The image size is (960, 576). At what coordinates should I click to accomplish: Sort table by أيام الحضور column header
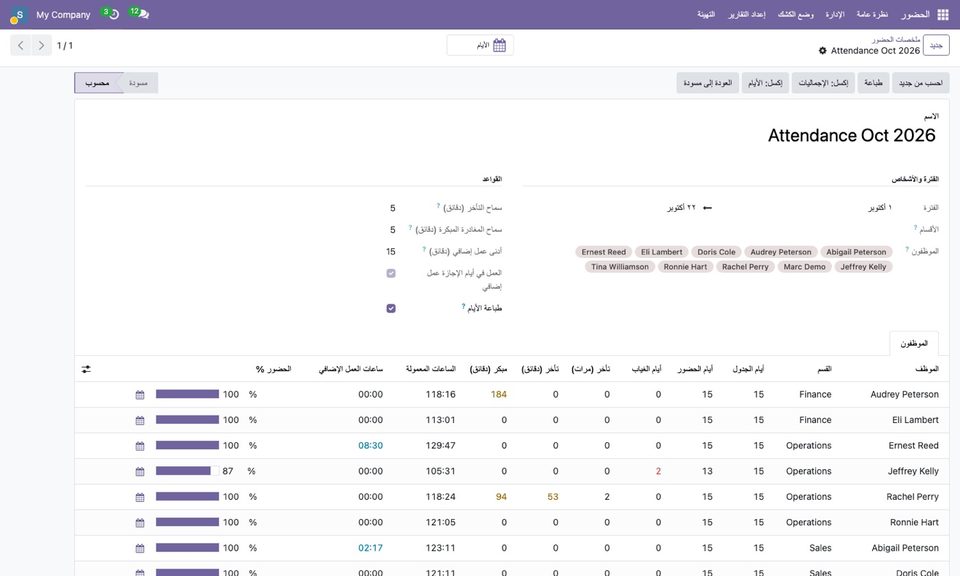coord(695,369)
